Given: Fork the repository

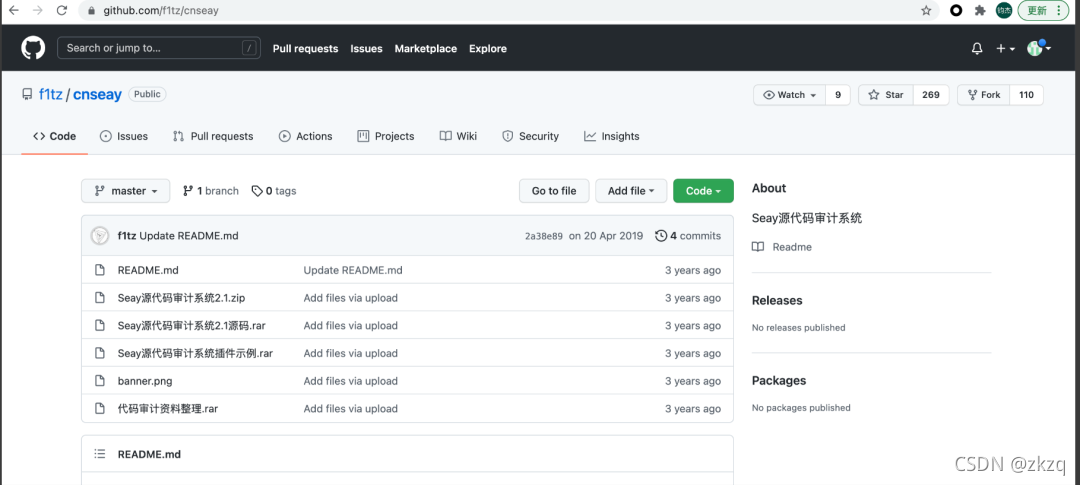Looking at the screenshot, I should point(984,95).
